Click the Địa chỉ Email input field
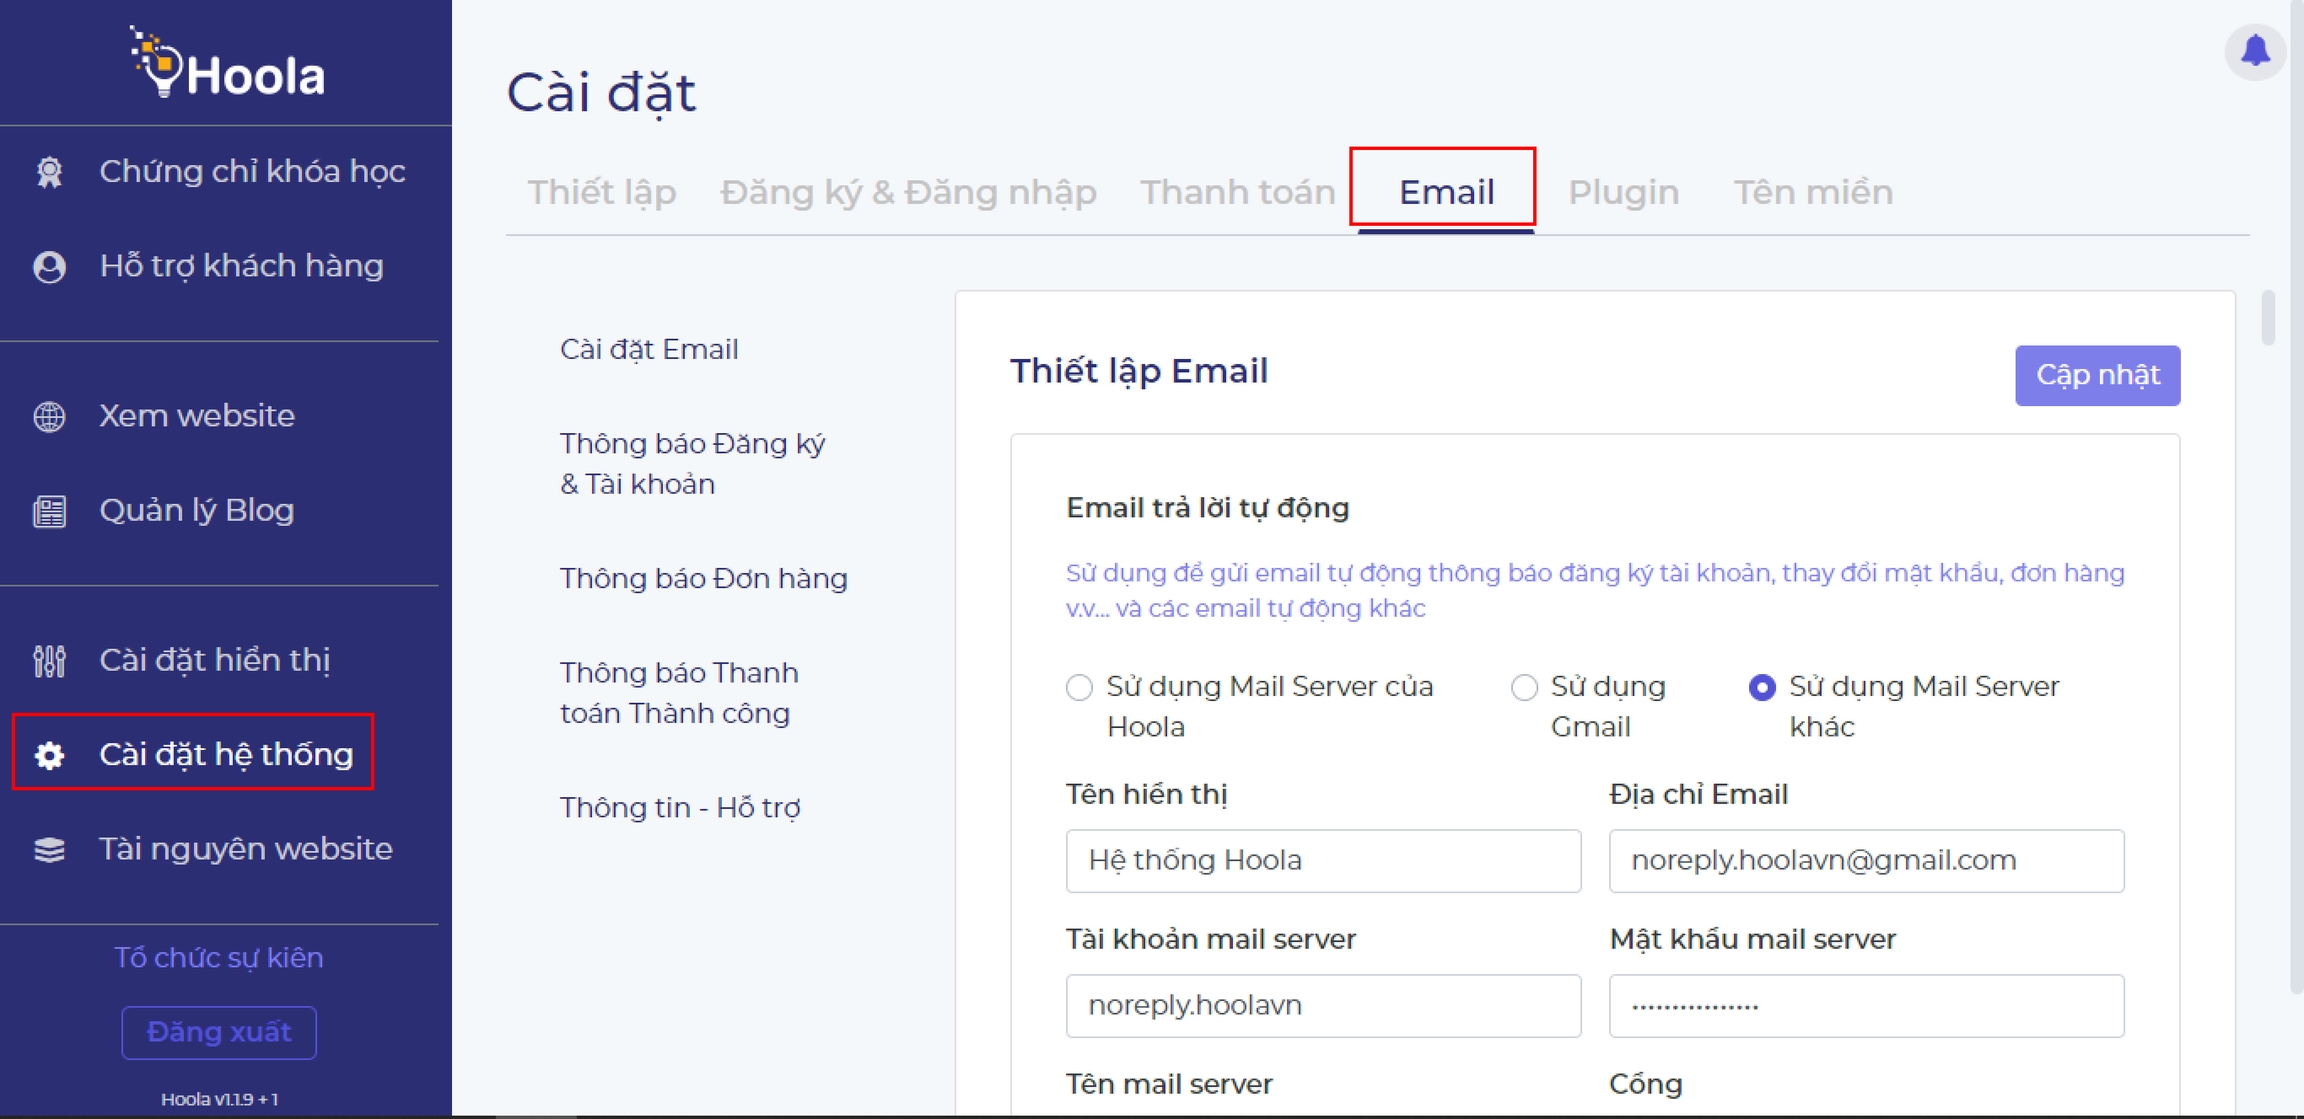The height and width of the screenshot is (1119, 2304). (x=1865, y=860)
